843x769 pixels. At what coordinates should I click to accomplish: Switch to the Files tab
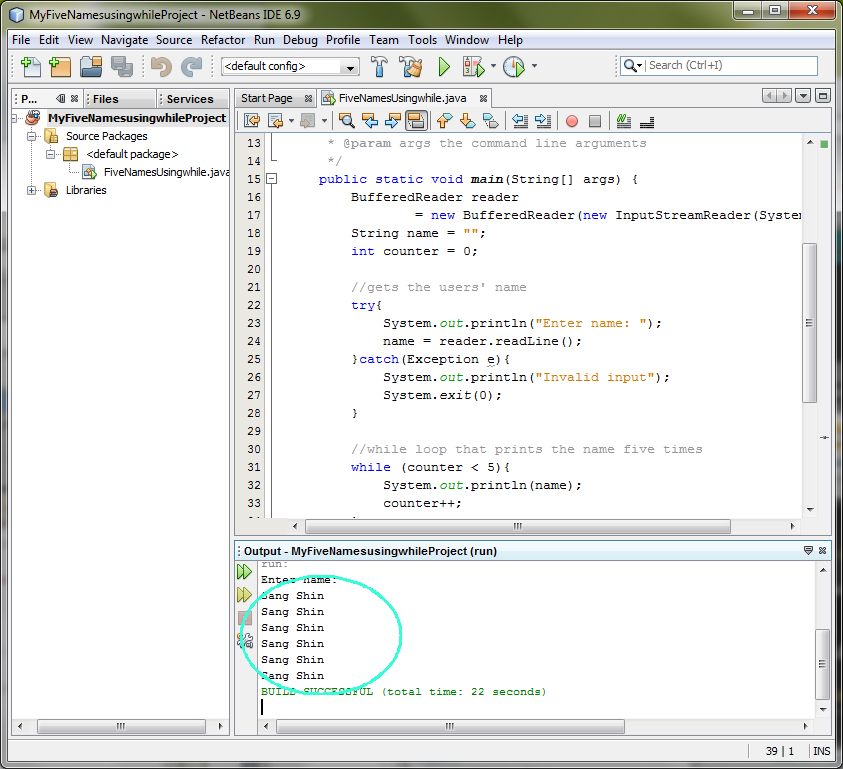point(120,99)
